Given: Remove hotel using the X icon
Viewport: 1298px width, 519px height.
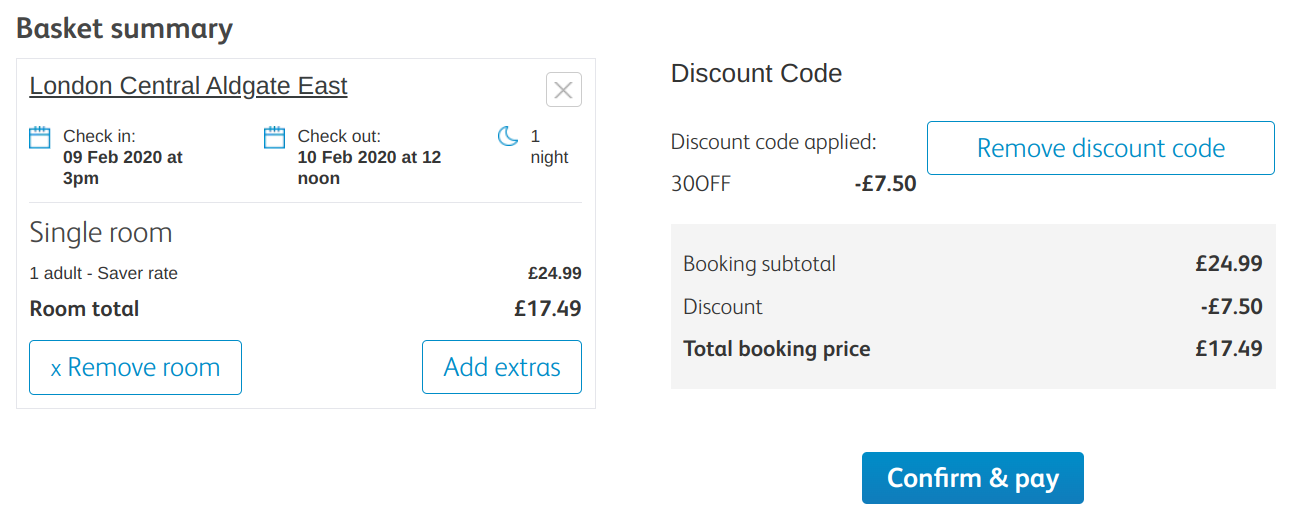Looking at the screenshot, I should 563,90.
